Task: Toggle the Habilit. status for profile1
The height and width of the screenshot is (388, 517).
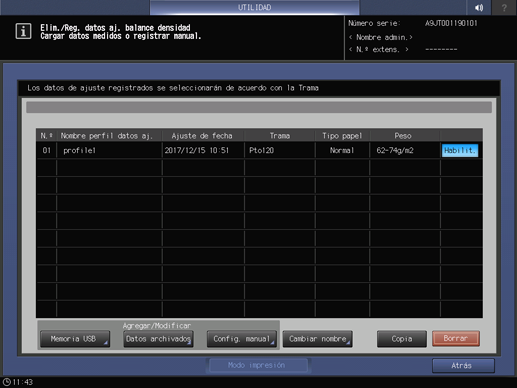Action: pyautogui.click(x=460, y=150)
